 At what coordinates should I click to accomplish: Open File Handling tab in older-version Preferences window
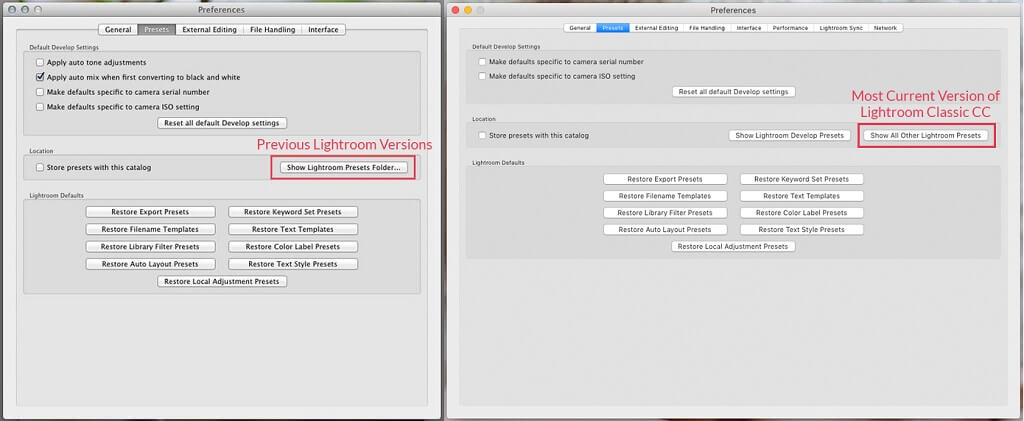coord(272,29)
